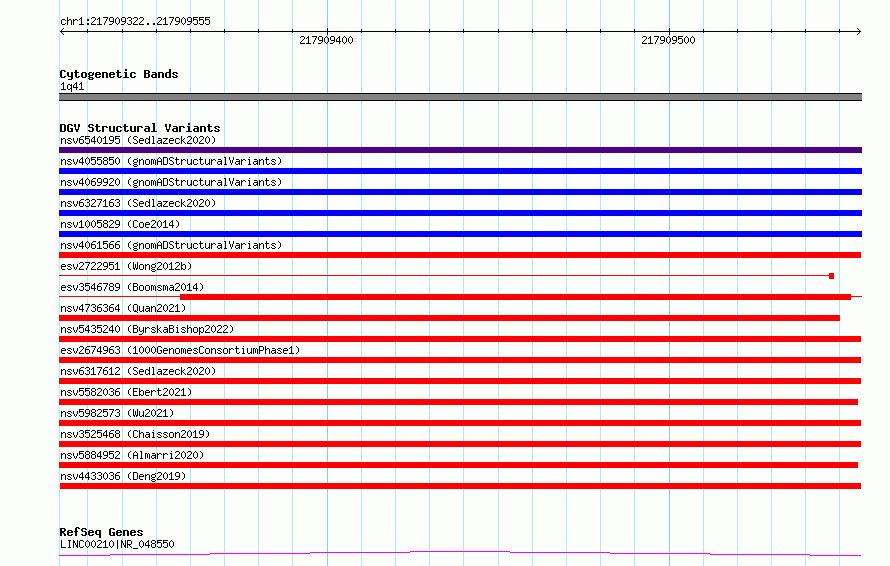Click the blue nsv6327163 variant bar
The height and width of the screenshot is (566, 890).
pos(460,213)
